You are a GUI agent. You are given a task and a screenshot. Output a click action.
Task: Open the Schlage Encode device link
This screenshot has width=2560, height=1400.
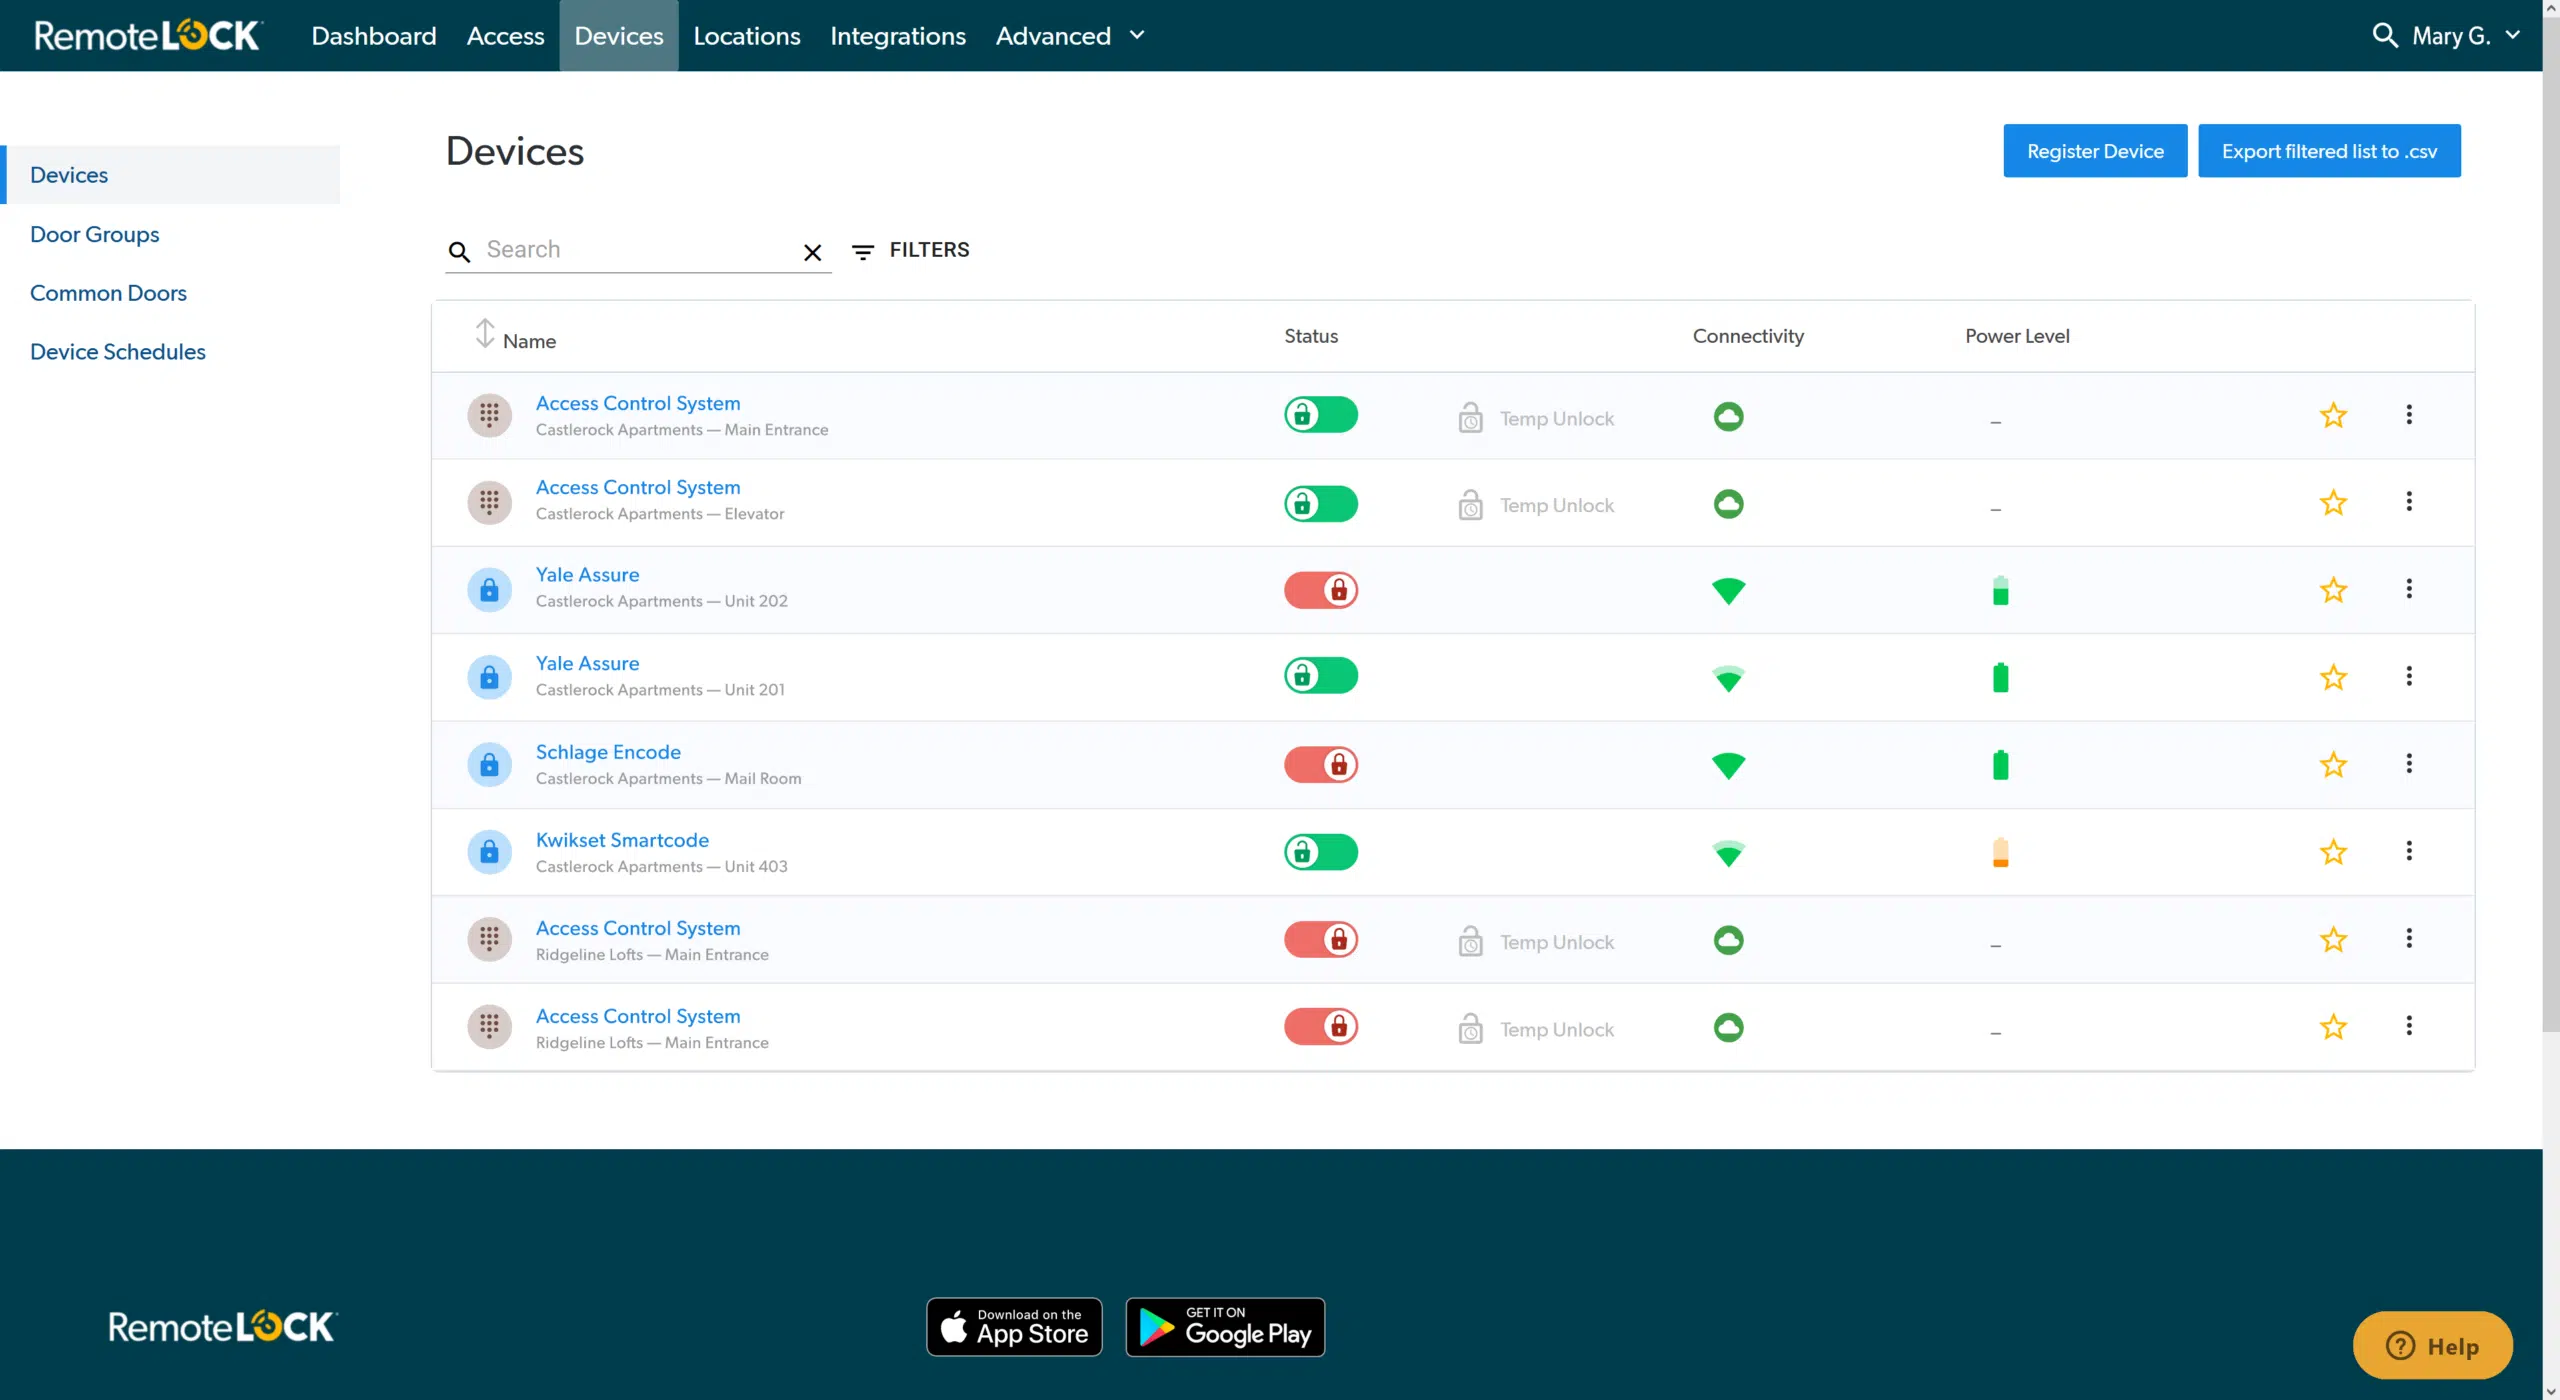pyautogui.click(x=608, y=752)
